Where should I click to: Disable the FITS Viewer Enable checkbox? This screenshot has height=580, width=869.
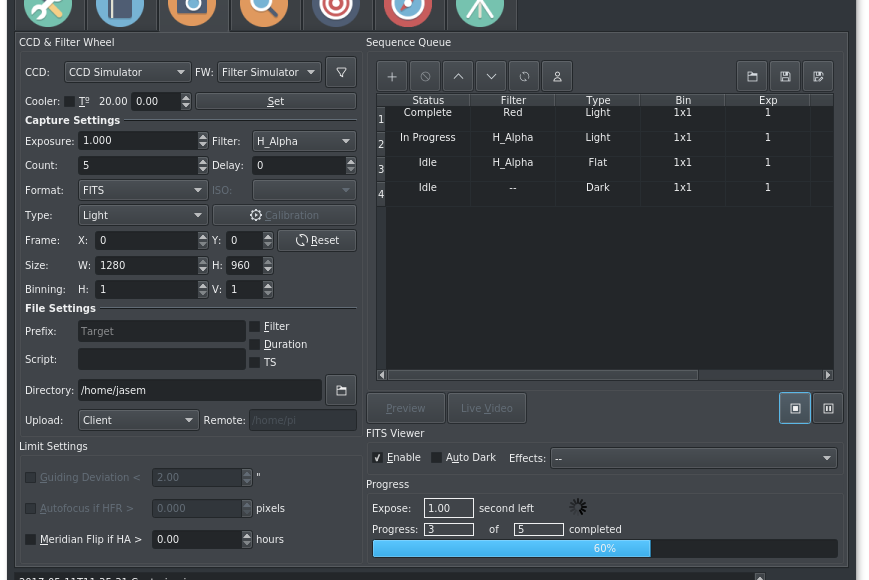(377, 458)
